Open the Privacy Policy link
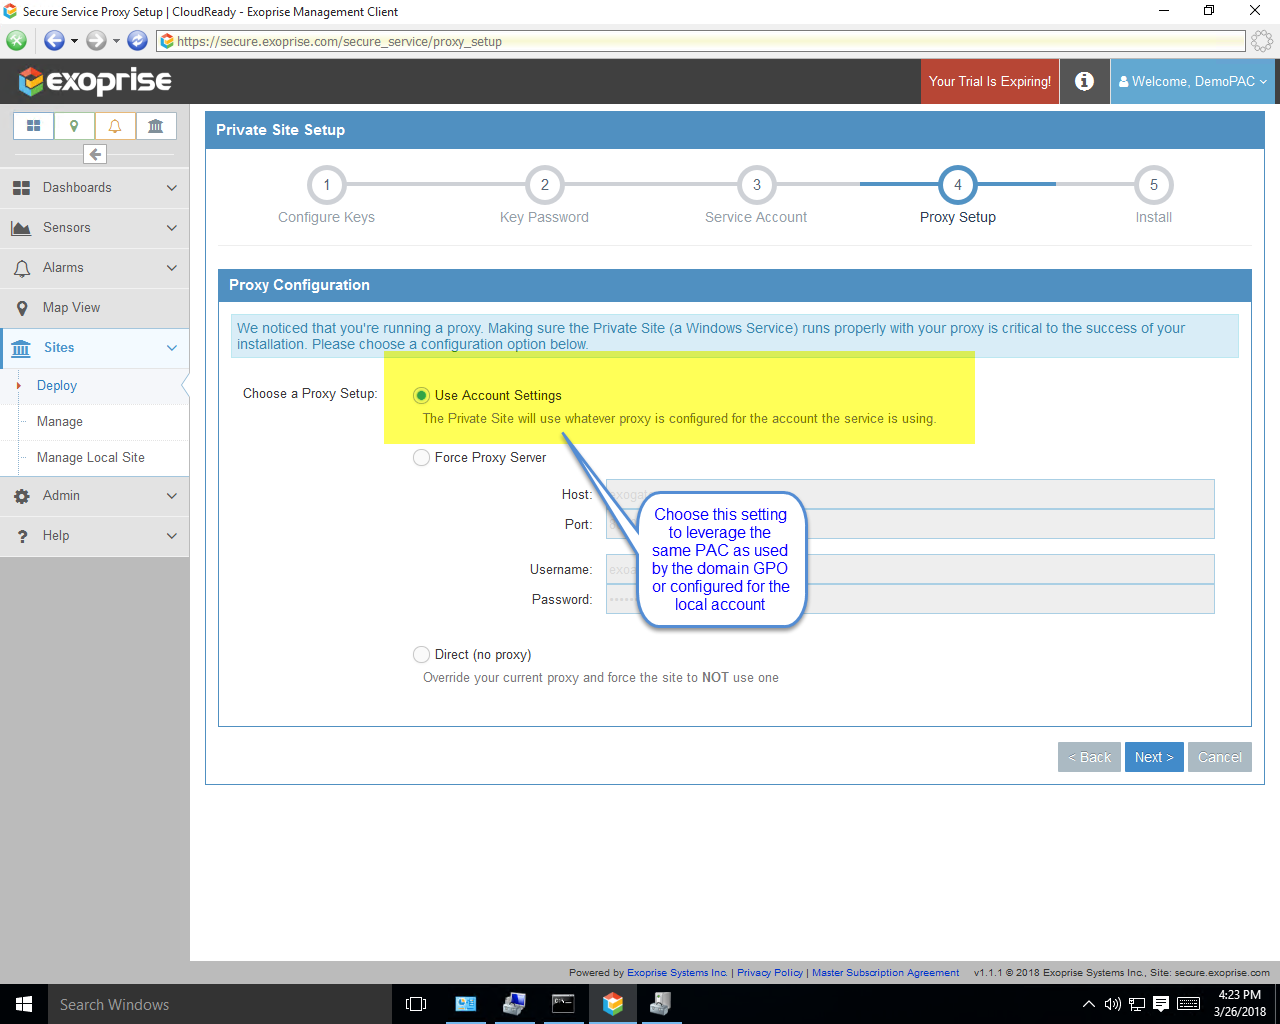Image resolution: width=1280 pixels, height=1024 pixels. tap(770, 972)
